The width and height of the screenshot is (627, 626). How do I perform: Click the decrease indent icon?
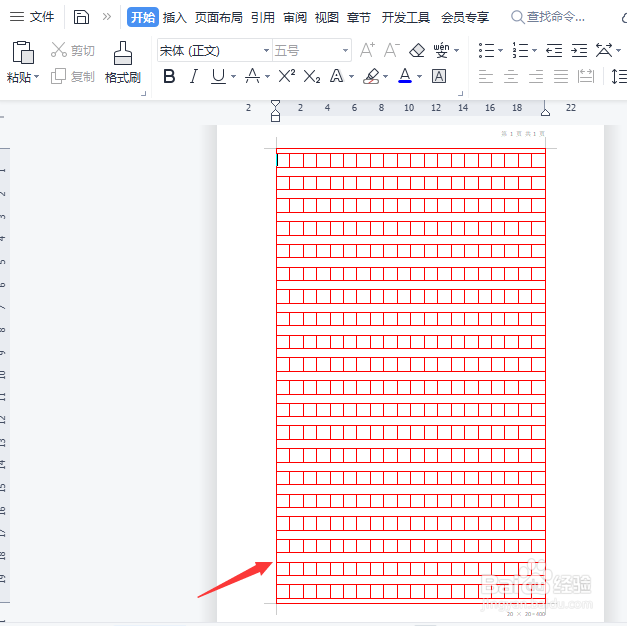554,50
